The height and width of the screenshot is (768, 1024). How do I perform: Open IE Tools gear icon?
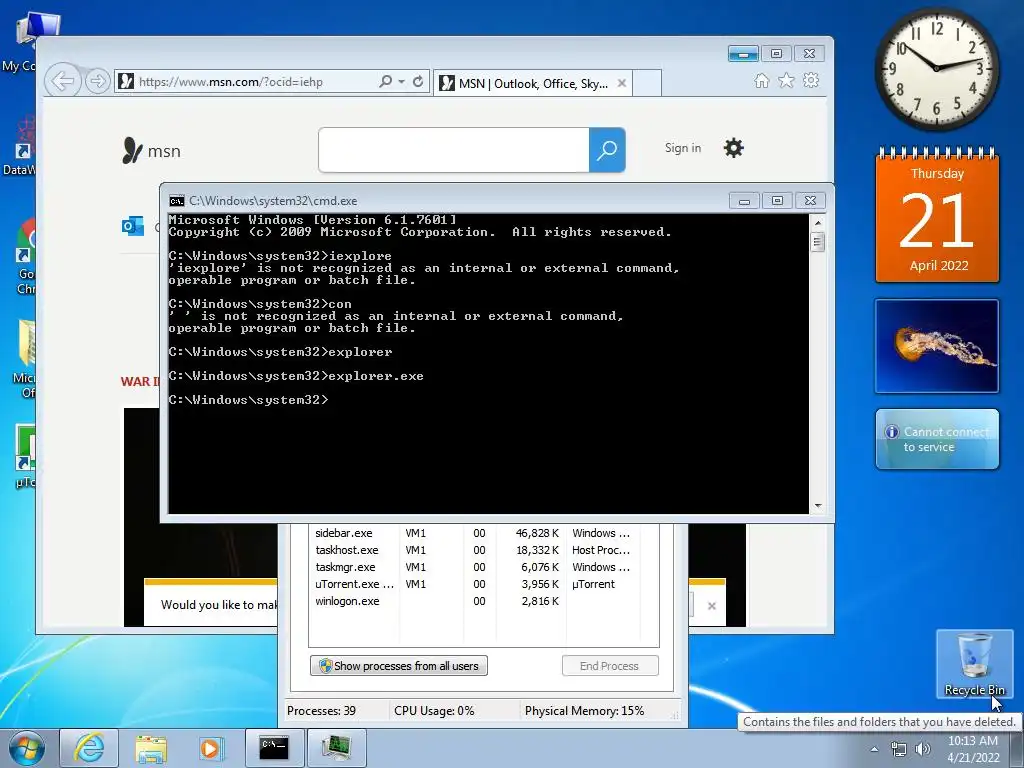tap(811, 80)
